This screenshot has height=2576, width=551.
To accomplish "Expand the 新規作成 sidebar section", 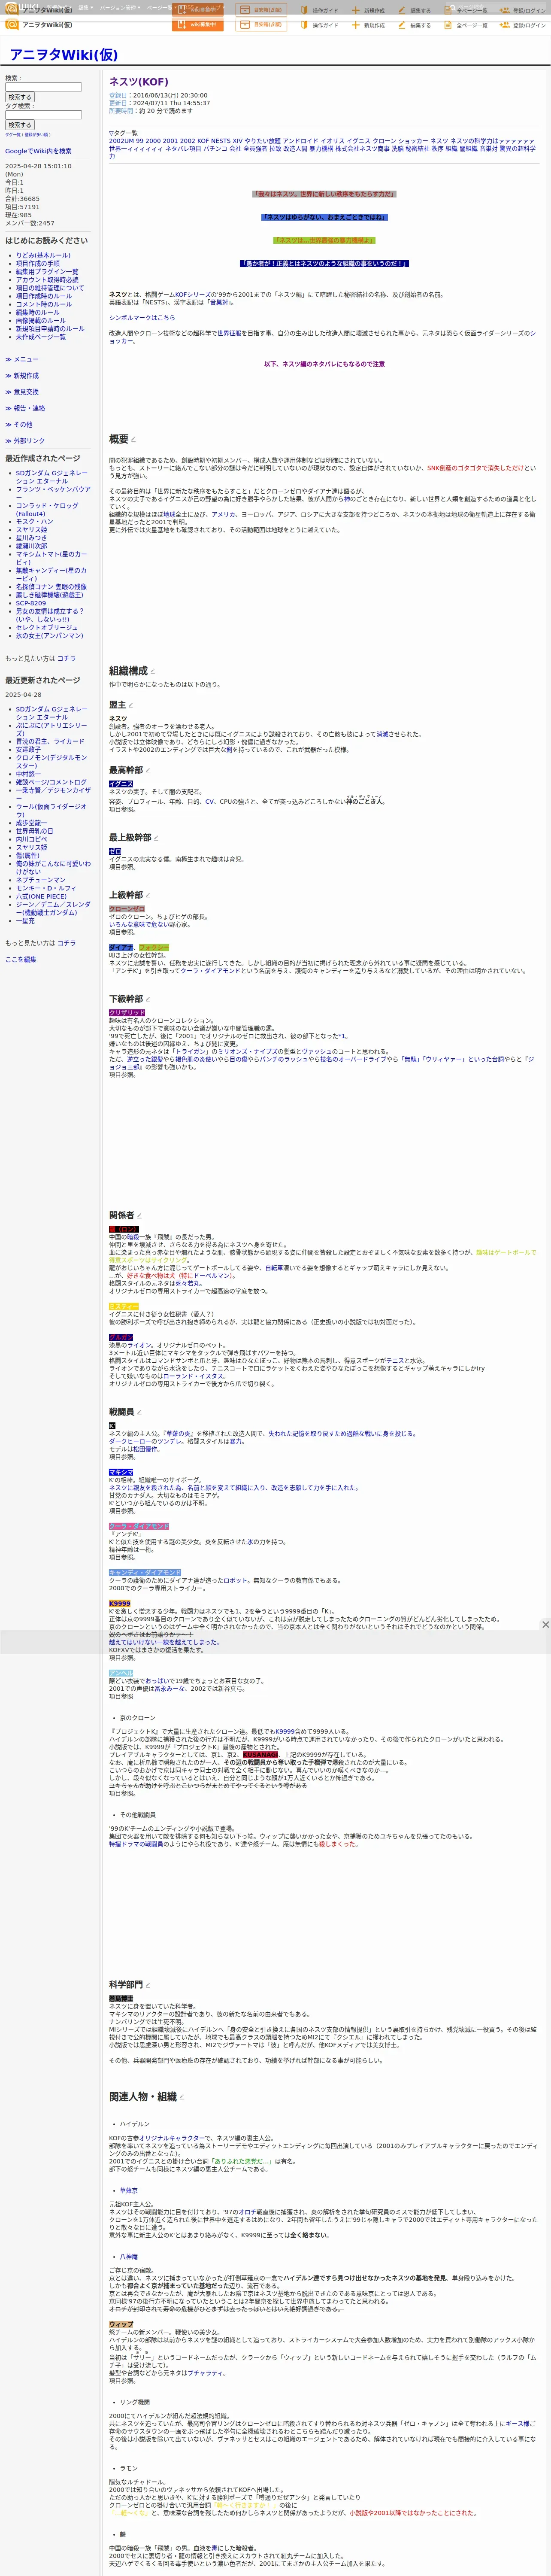I will [x=22, y=376].
